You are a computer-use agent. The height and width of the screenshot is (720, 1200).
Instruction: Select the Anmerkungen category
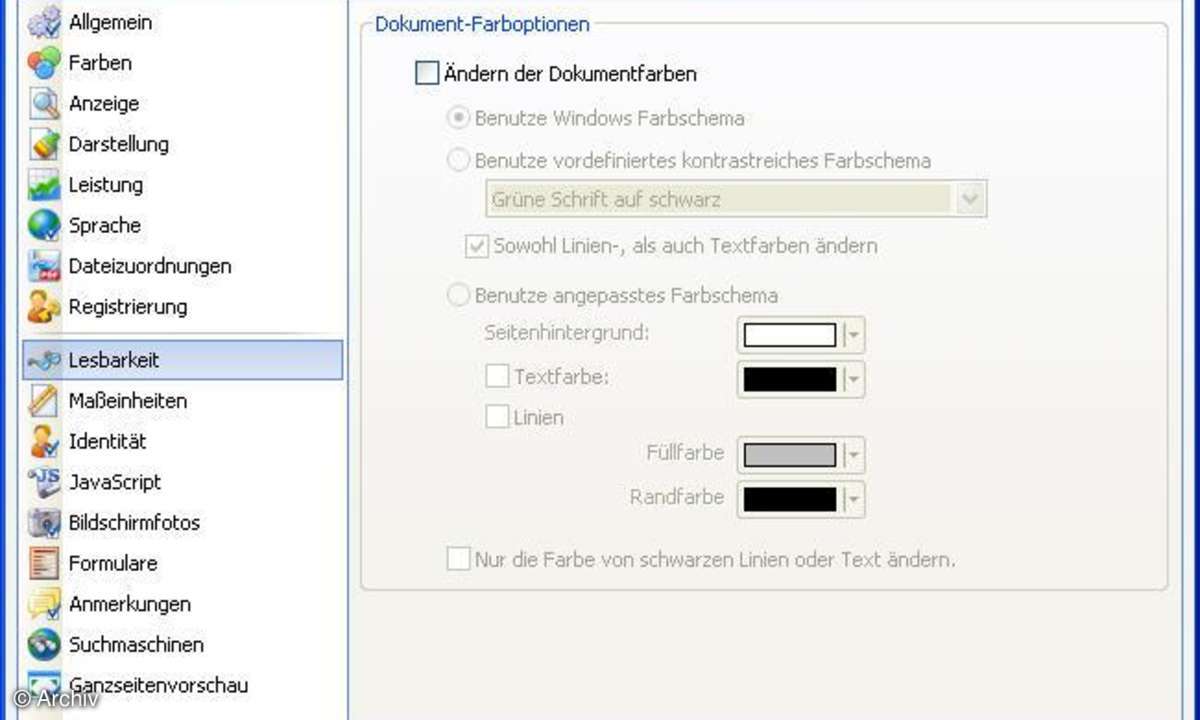129,604
